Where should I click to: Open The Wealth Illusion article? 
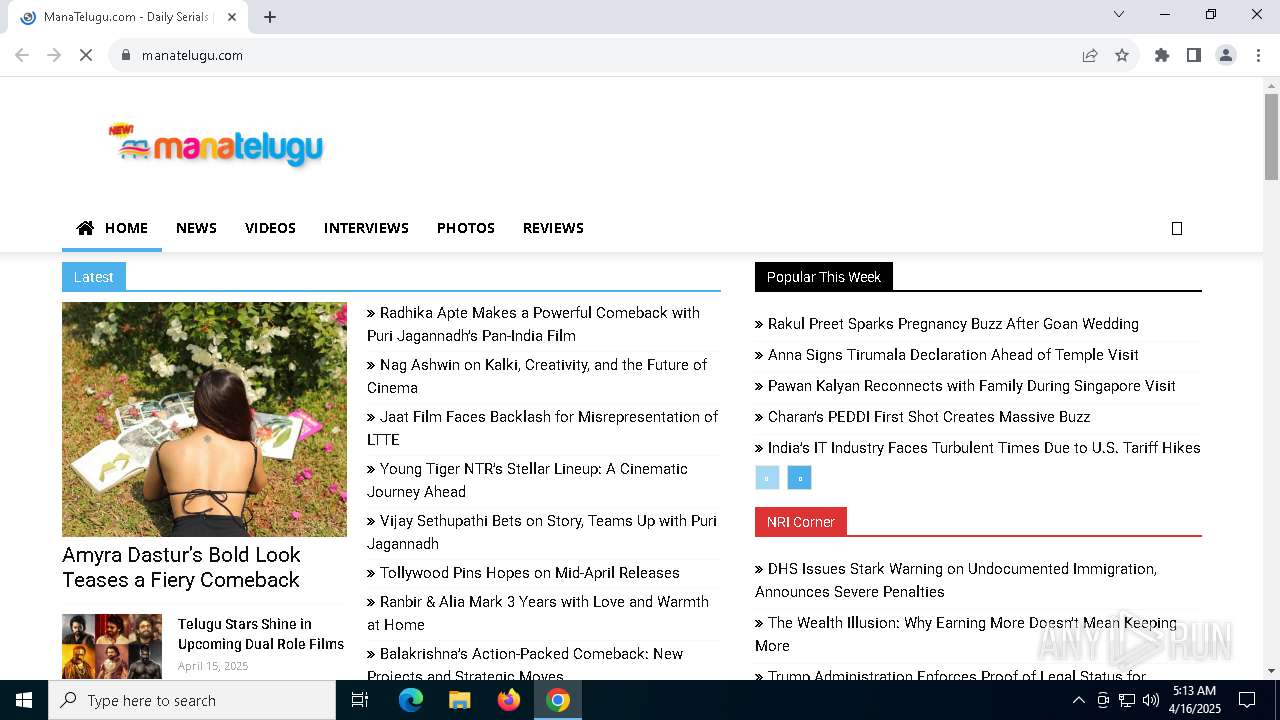pyautogui.click(x=966, y=634)
